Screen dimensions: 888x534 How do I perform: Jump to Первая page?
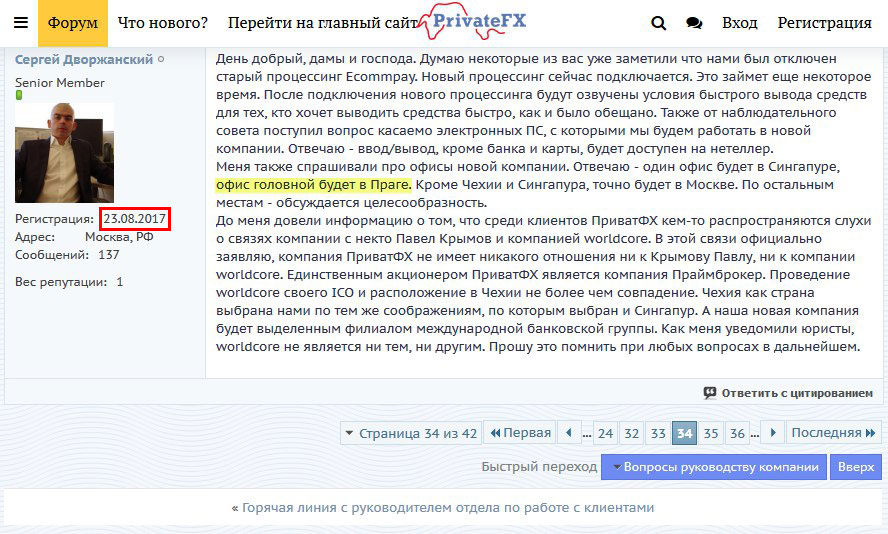tap(520, 433)
